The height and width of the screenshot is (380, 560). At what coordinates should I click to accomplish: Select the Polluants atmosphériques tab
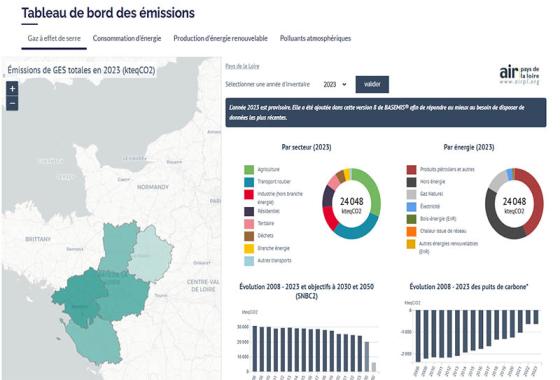click(x=315, y=38)
